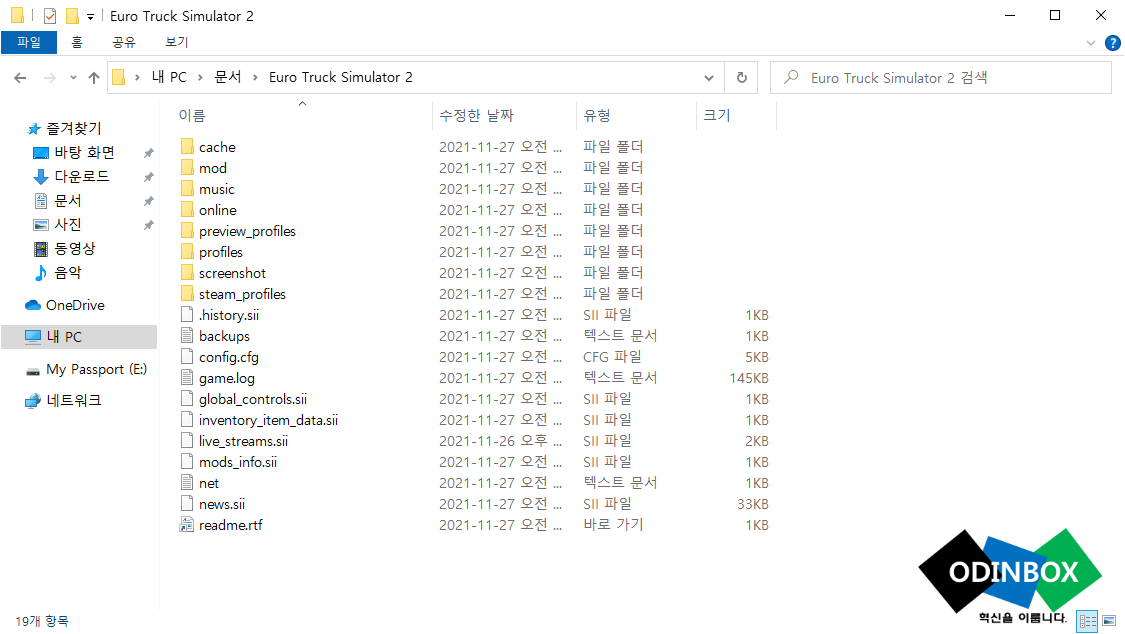The image size is (1125, 634).
Task: Open the cache folder icon
Action: [x=187, y=147]
